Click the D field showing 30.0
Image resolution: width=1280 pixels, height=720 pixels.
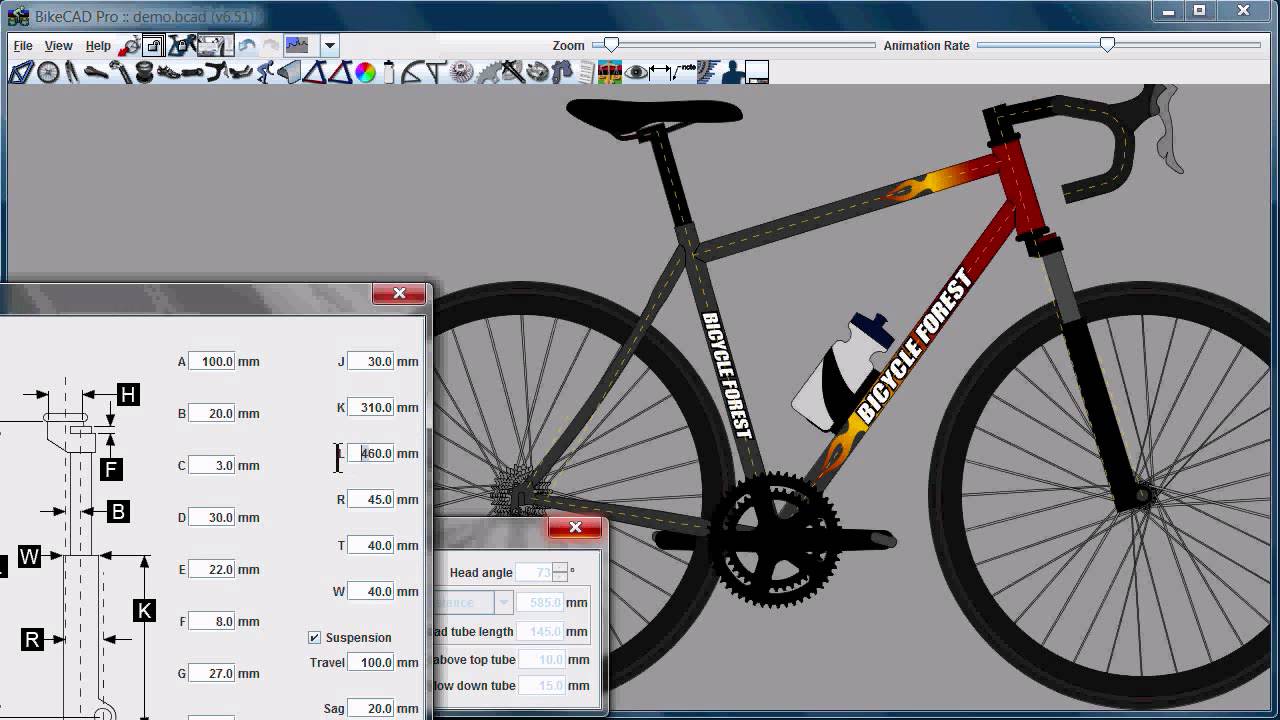pos(212,517)
